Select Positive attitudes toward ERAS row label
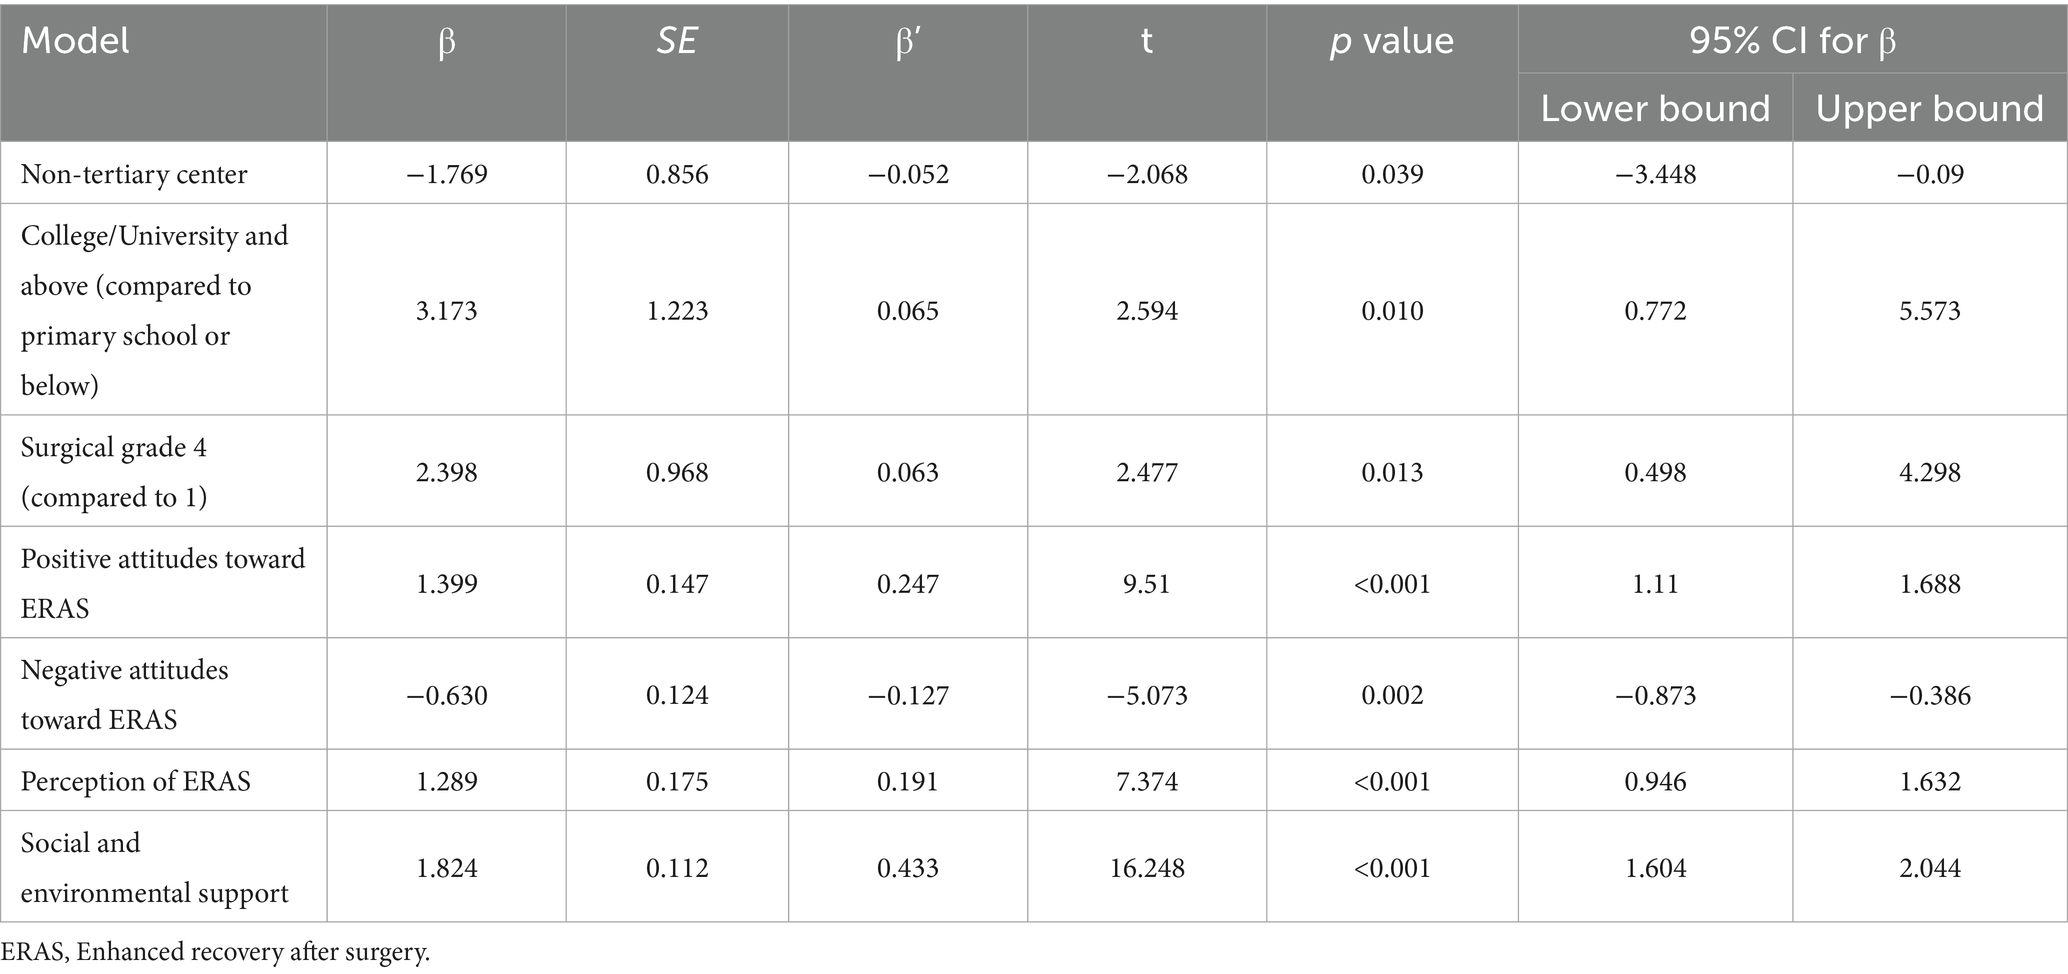 pyautogui.click(x=163, y=583)
